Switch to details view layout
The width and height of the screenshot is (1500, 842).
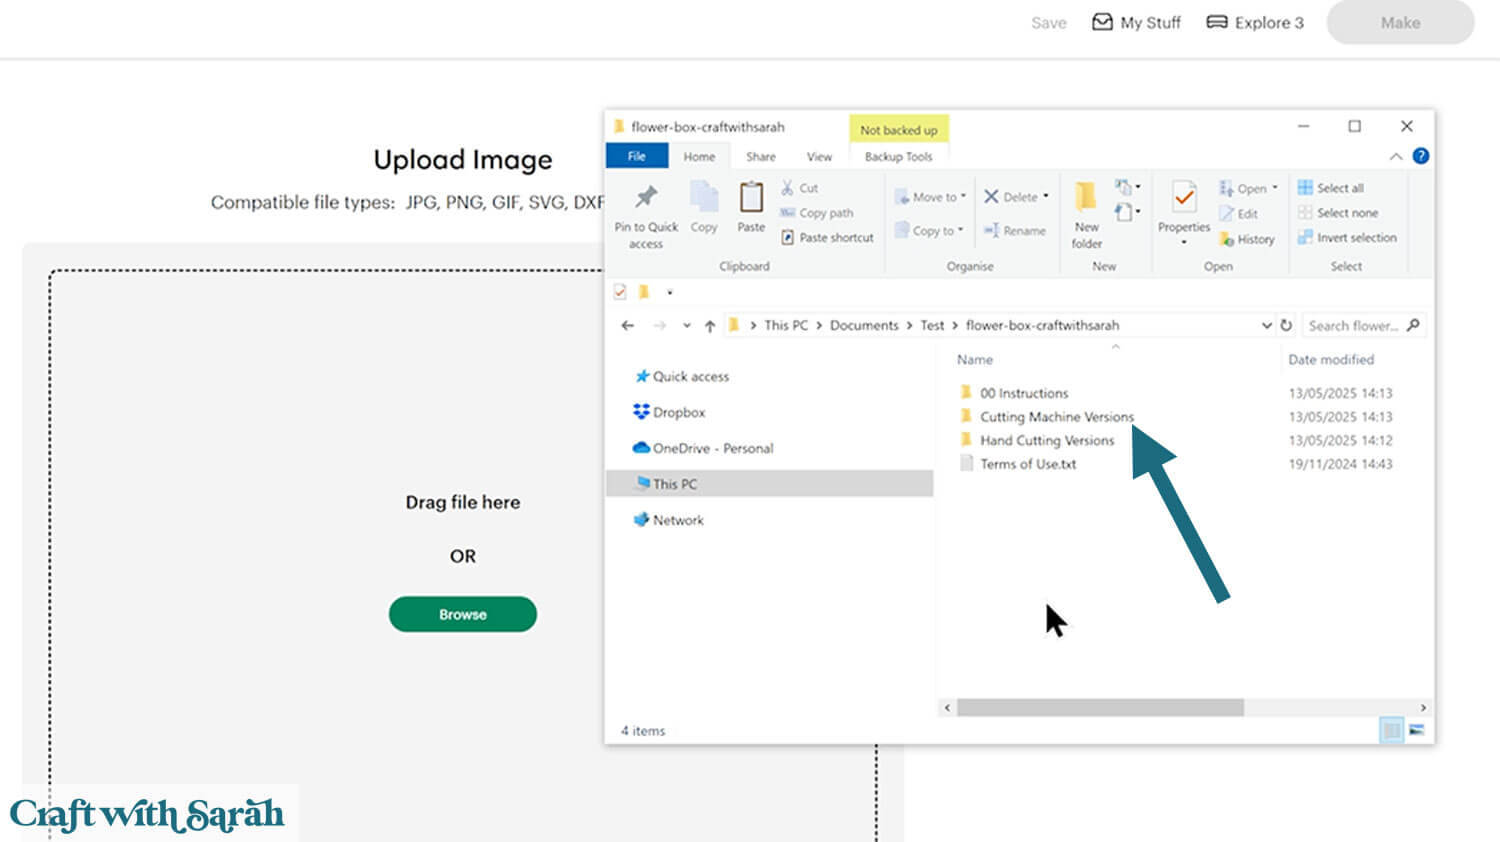click(x=1391, y=731)
